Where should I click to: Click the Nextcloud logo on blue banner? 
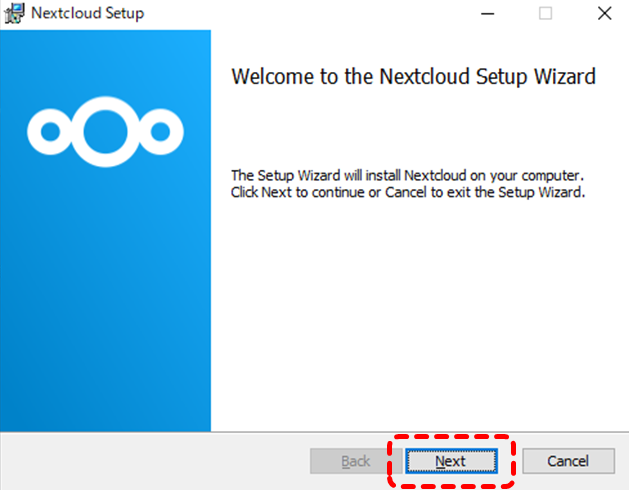106,132
